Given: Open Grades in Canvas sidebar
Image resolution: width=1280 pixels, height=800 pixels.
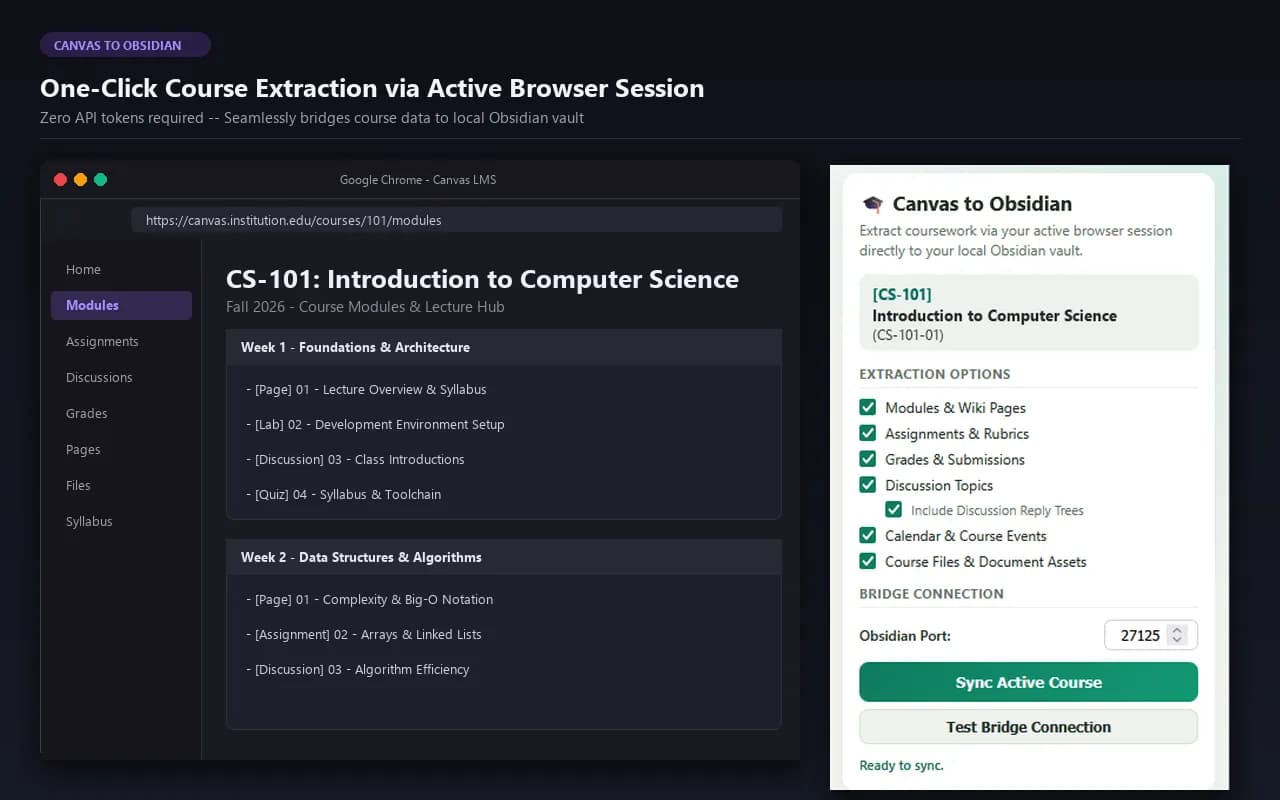Looking at the screenshot, I should click(87, 414).
